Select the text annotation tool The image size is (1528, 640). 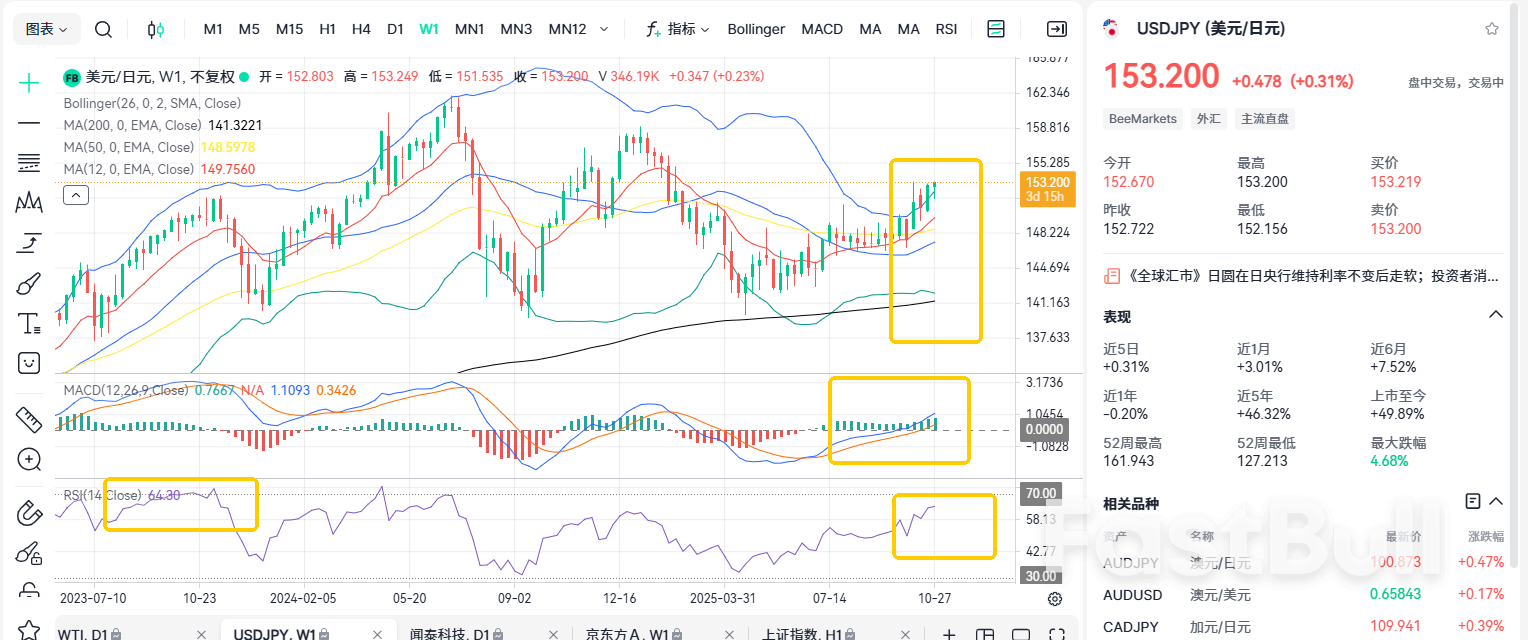[30, 323]
